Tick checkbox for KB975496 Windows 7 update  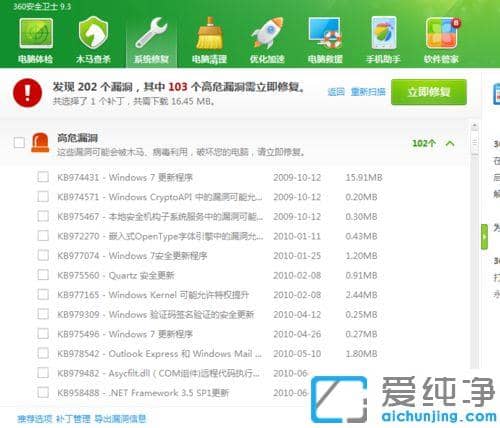[43, 334]
